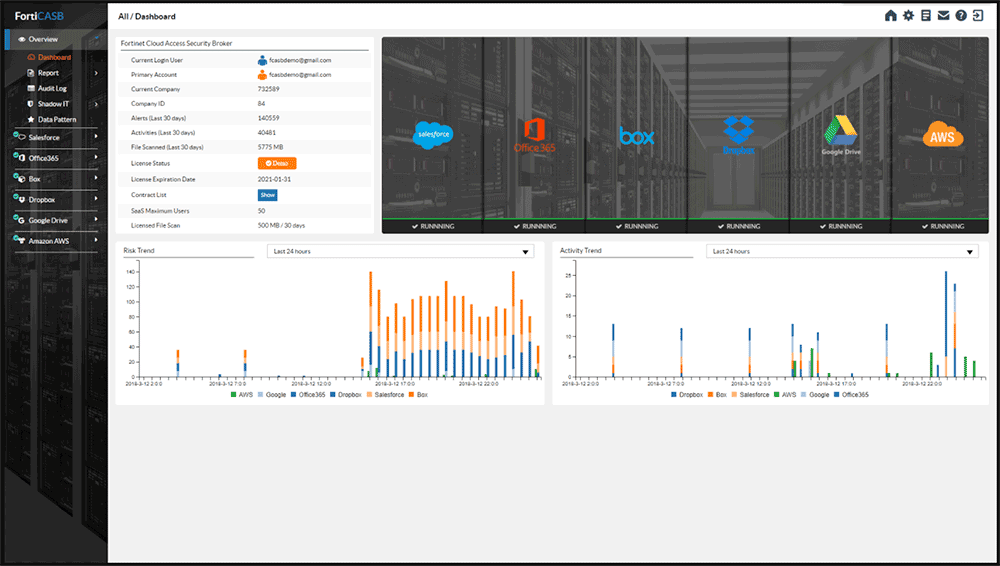Select the Dropbox logo in banner

(738, 135)
